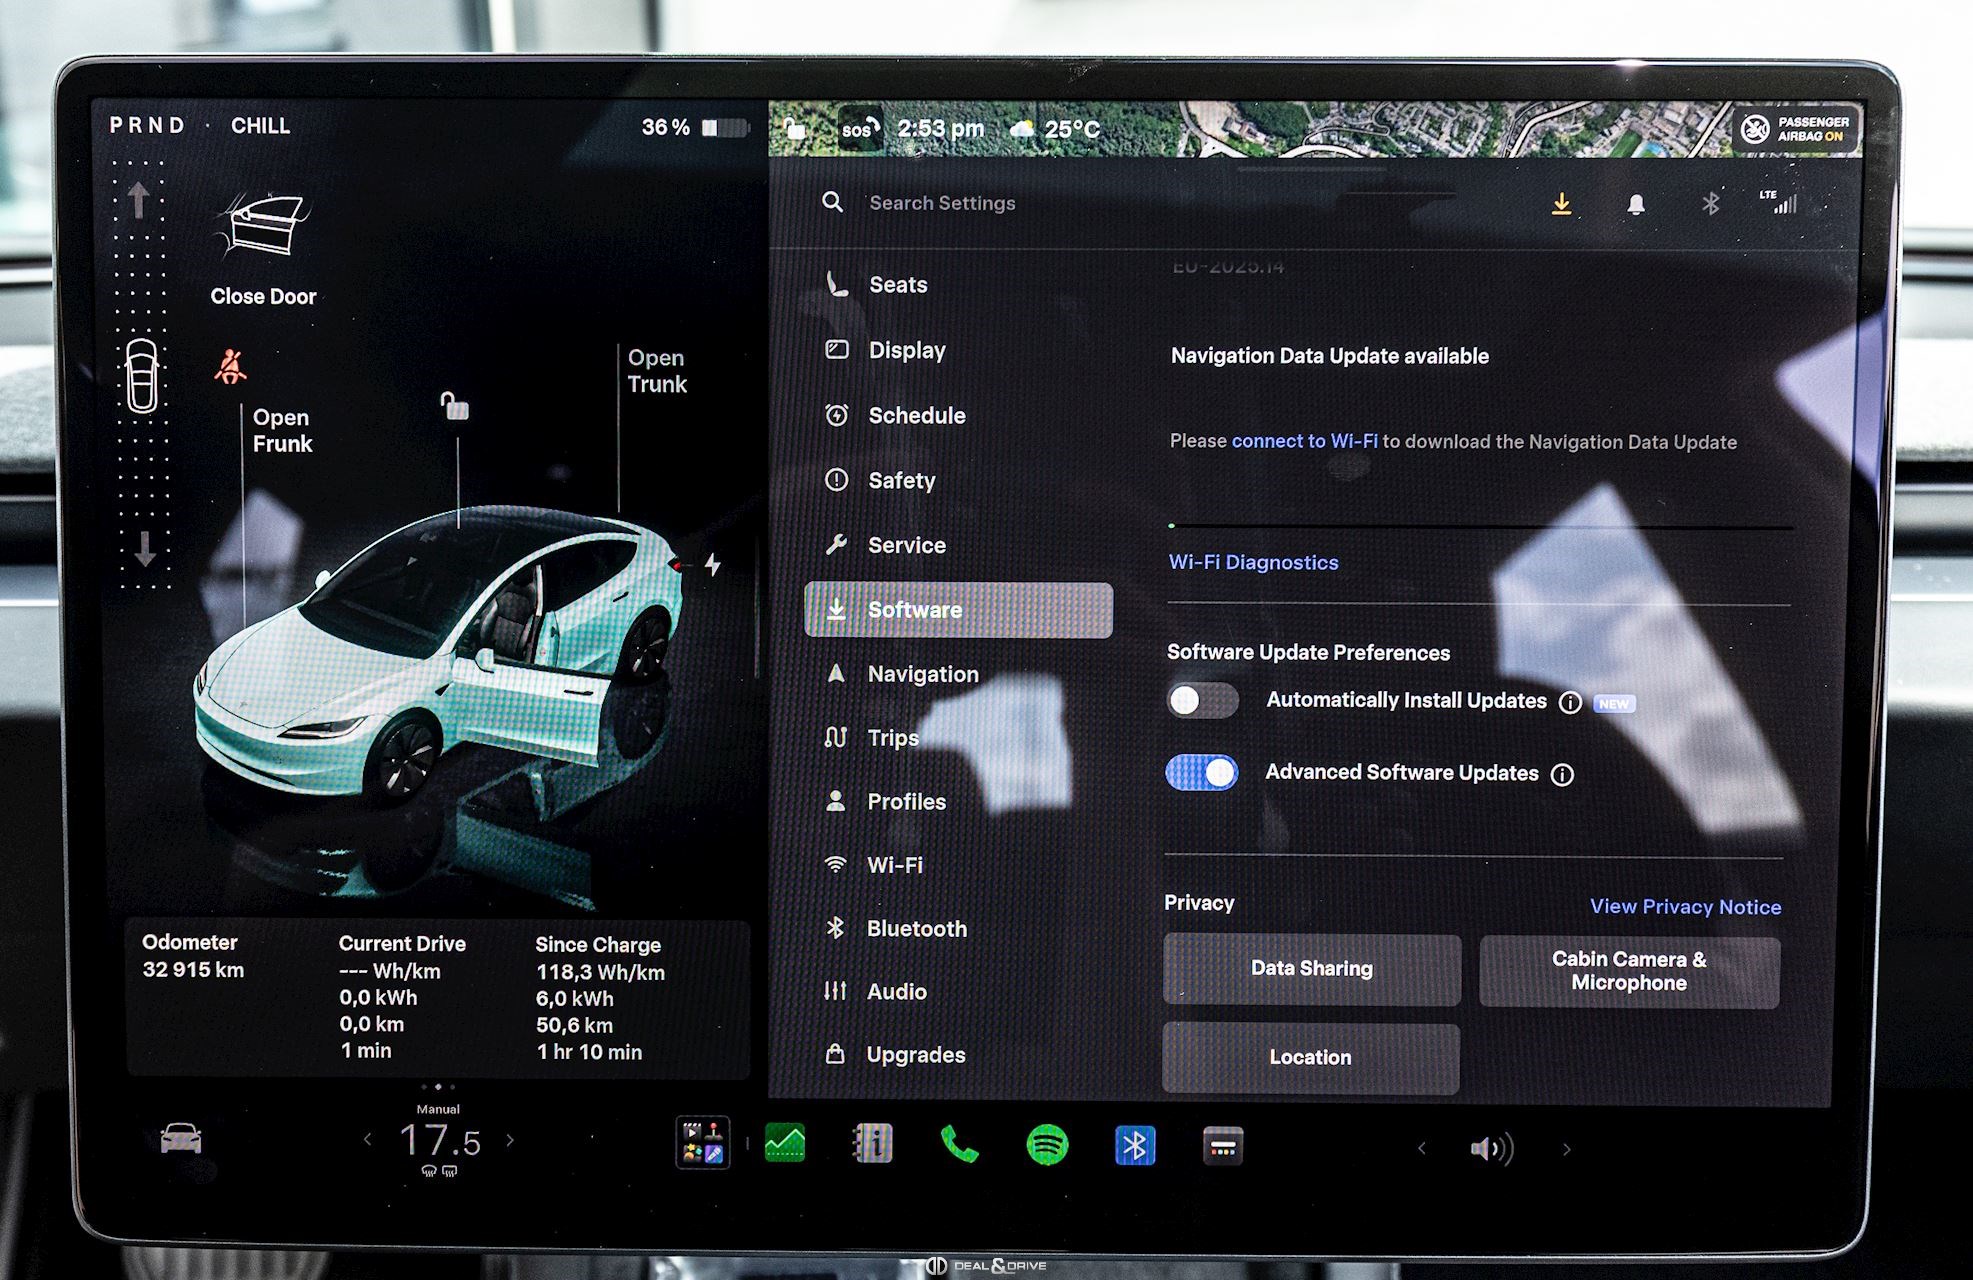Screen dimensions: 1973x1280
Task: Open the green Phone app
Action: (x=959, y=1144)
